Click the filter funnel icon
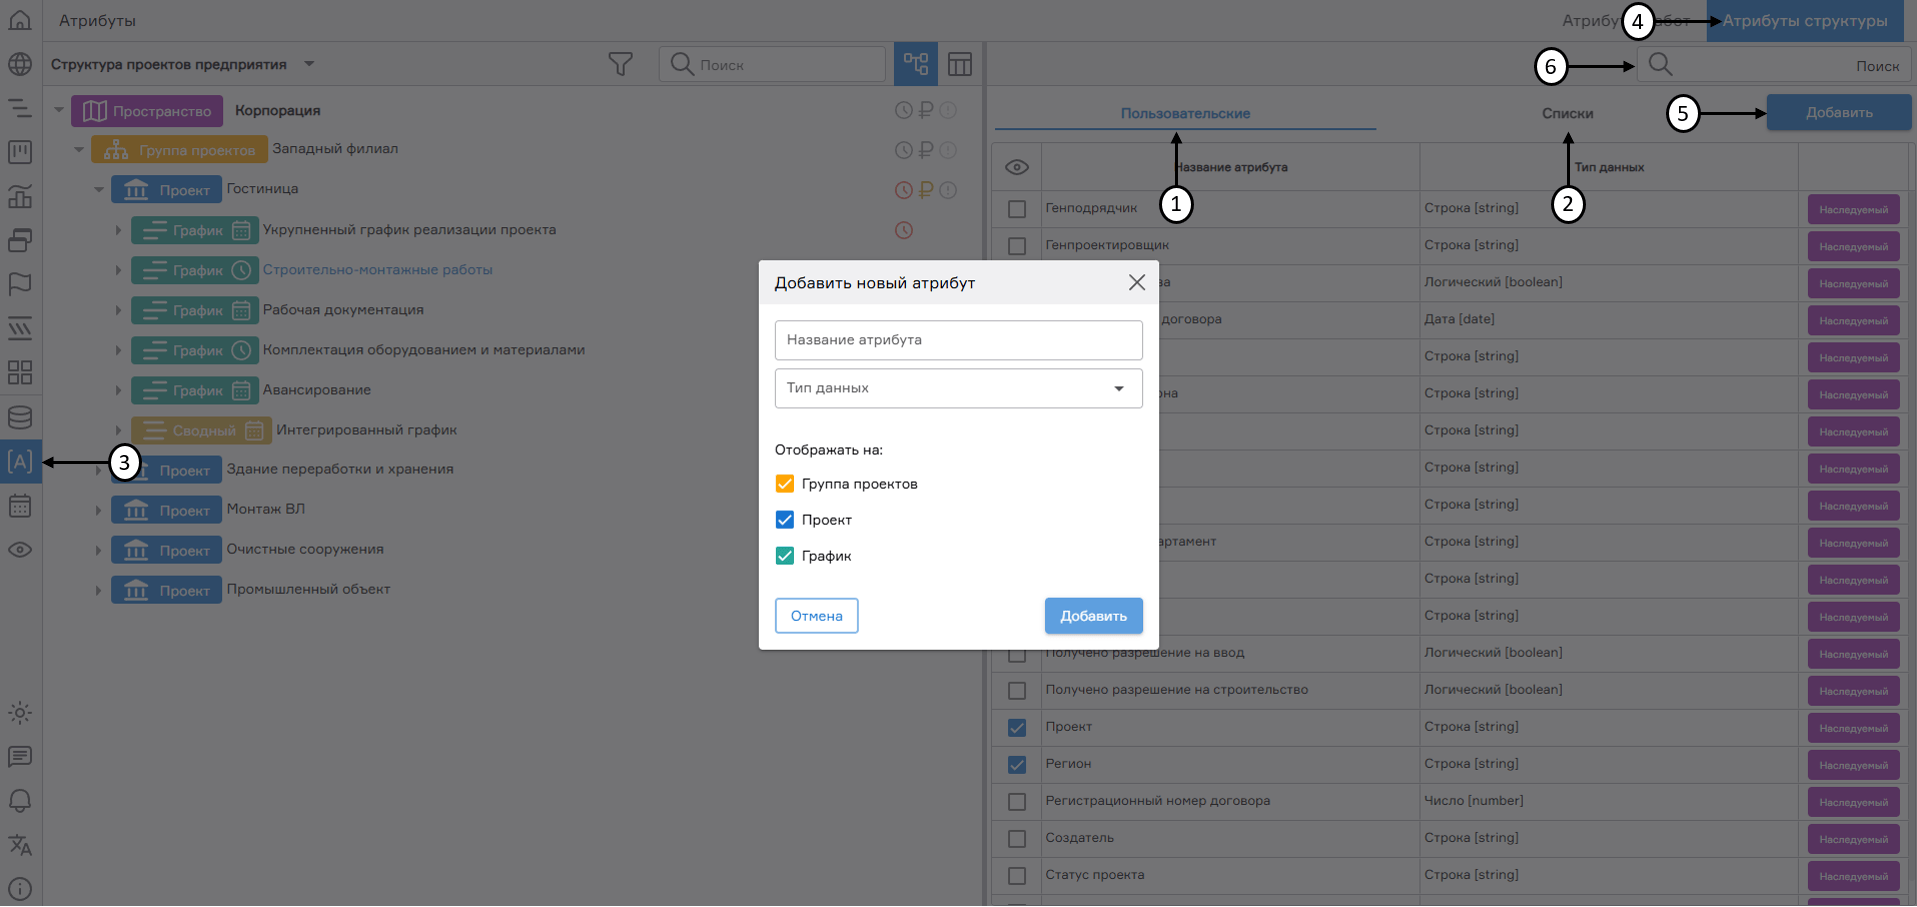Screen dimensions: 1917x907 click(x=620, y=64)
